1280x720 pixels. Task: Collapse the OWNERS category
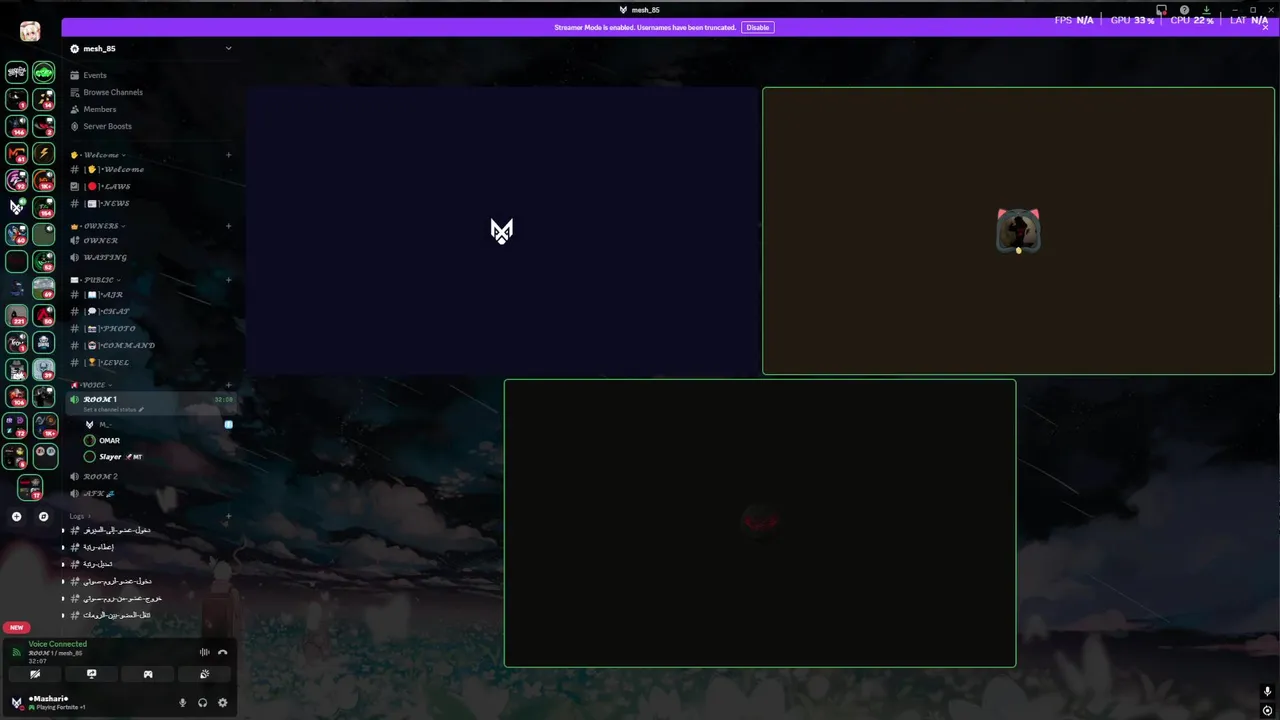click(x=96, y=226)
